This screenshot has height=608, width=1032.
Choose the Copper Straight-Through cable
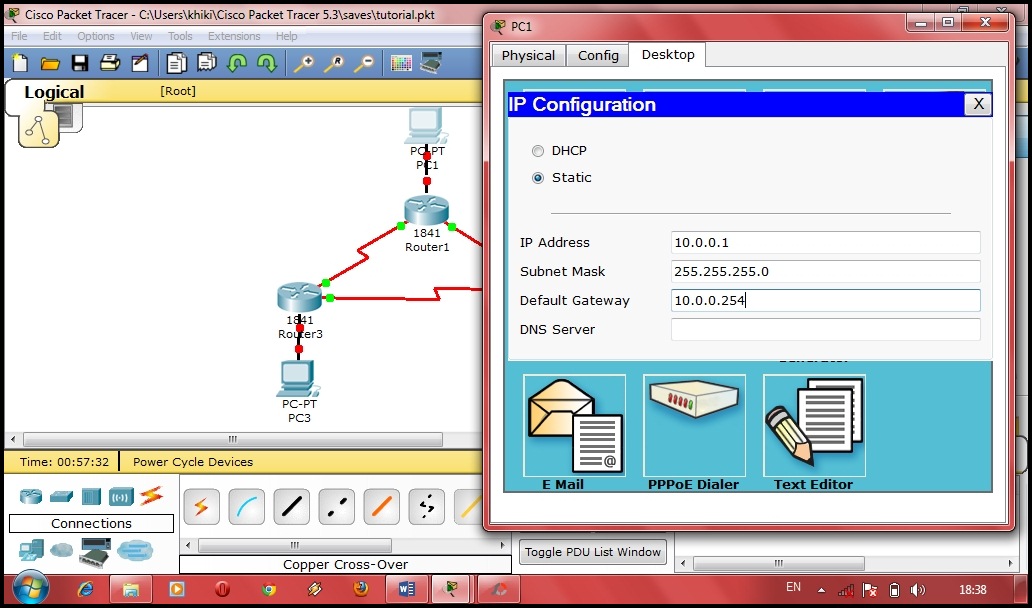click(291, 507)
